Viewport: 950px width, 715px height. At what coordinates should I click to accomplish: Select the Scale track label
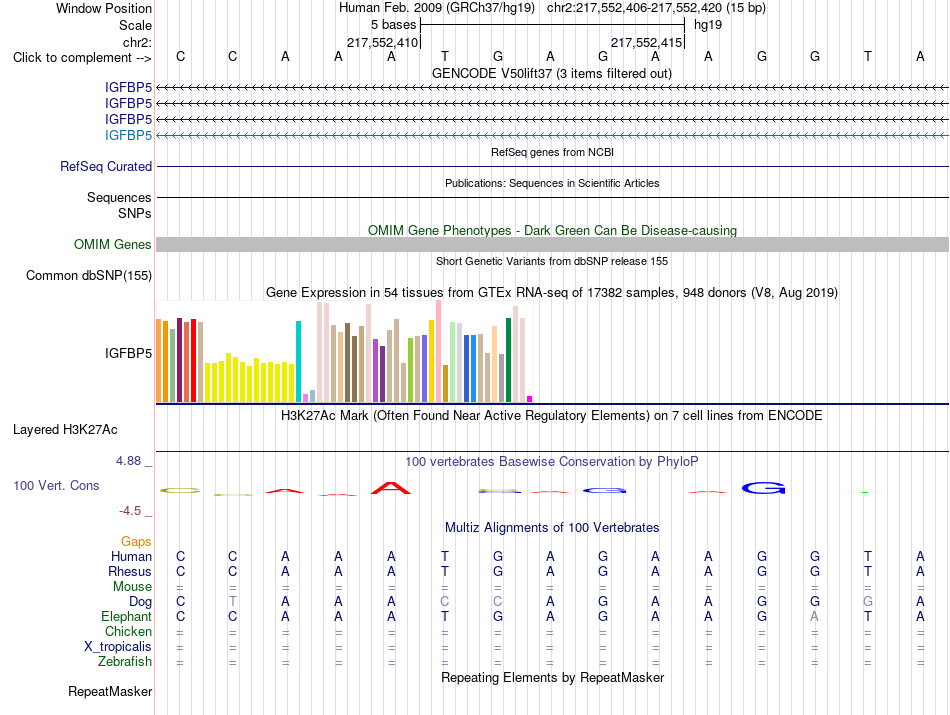click(x=135, y=25)
